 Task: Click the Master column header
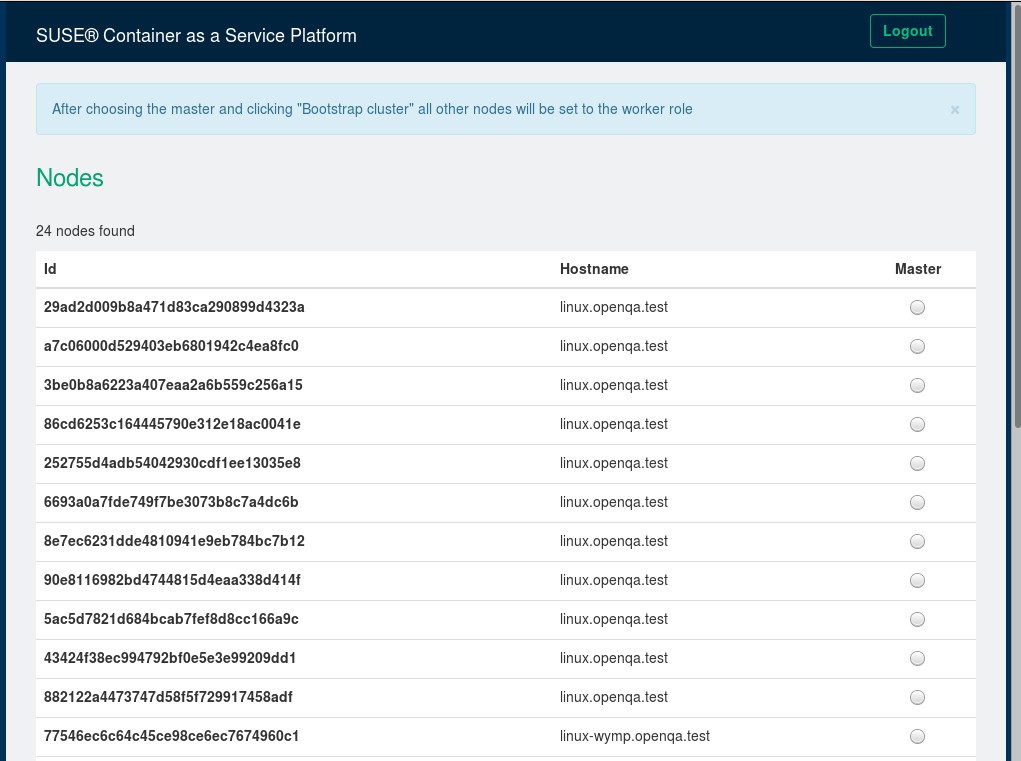(x=918, y=269)
